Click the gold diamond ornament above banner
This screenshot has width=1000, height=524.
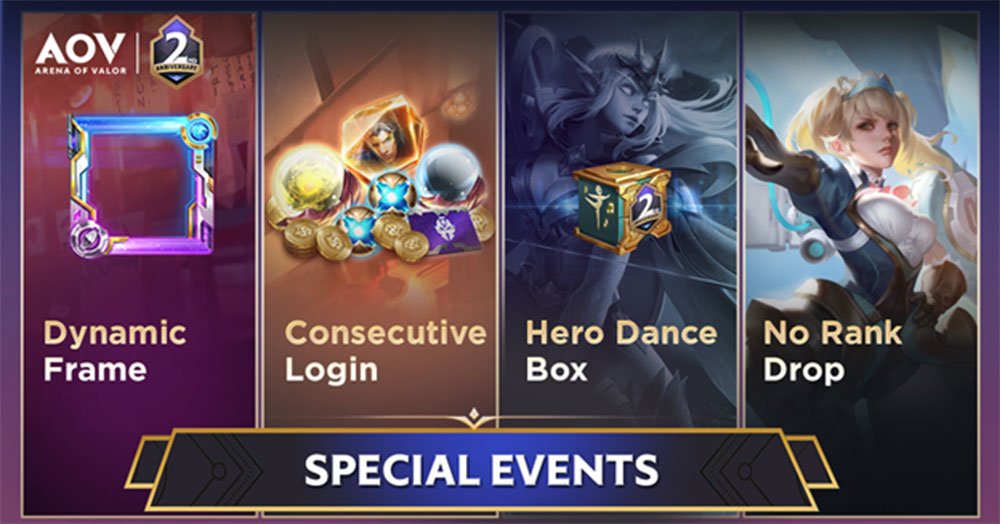(x=473, y=417)
